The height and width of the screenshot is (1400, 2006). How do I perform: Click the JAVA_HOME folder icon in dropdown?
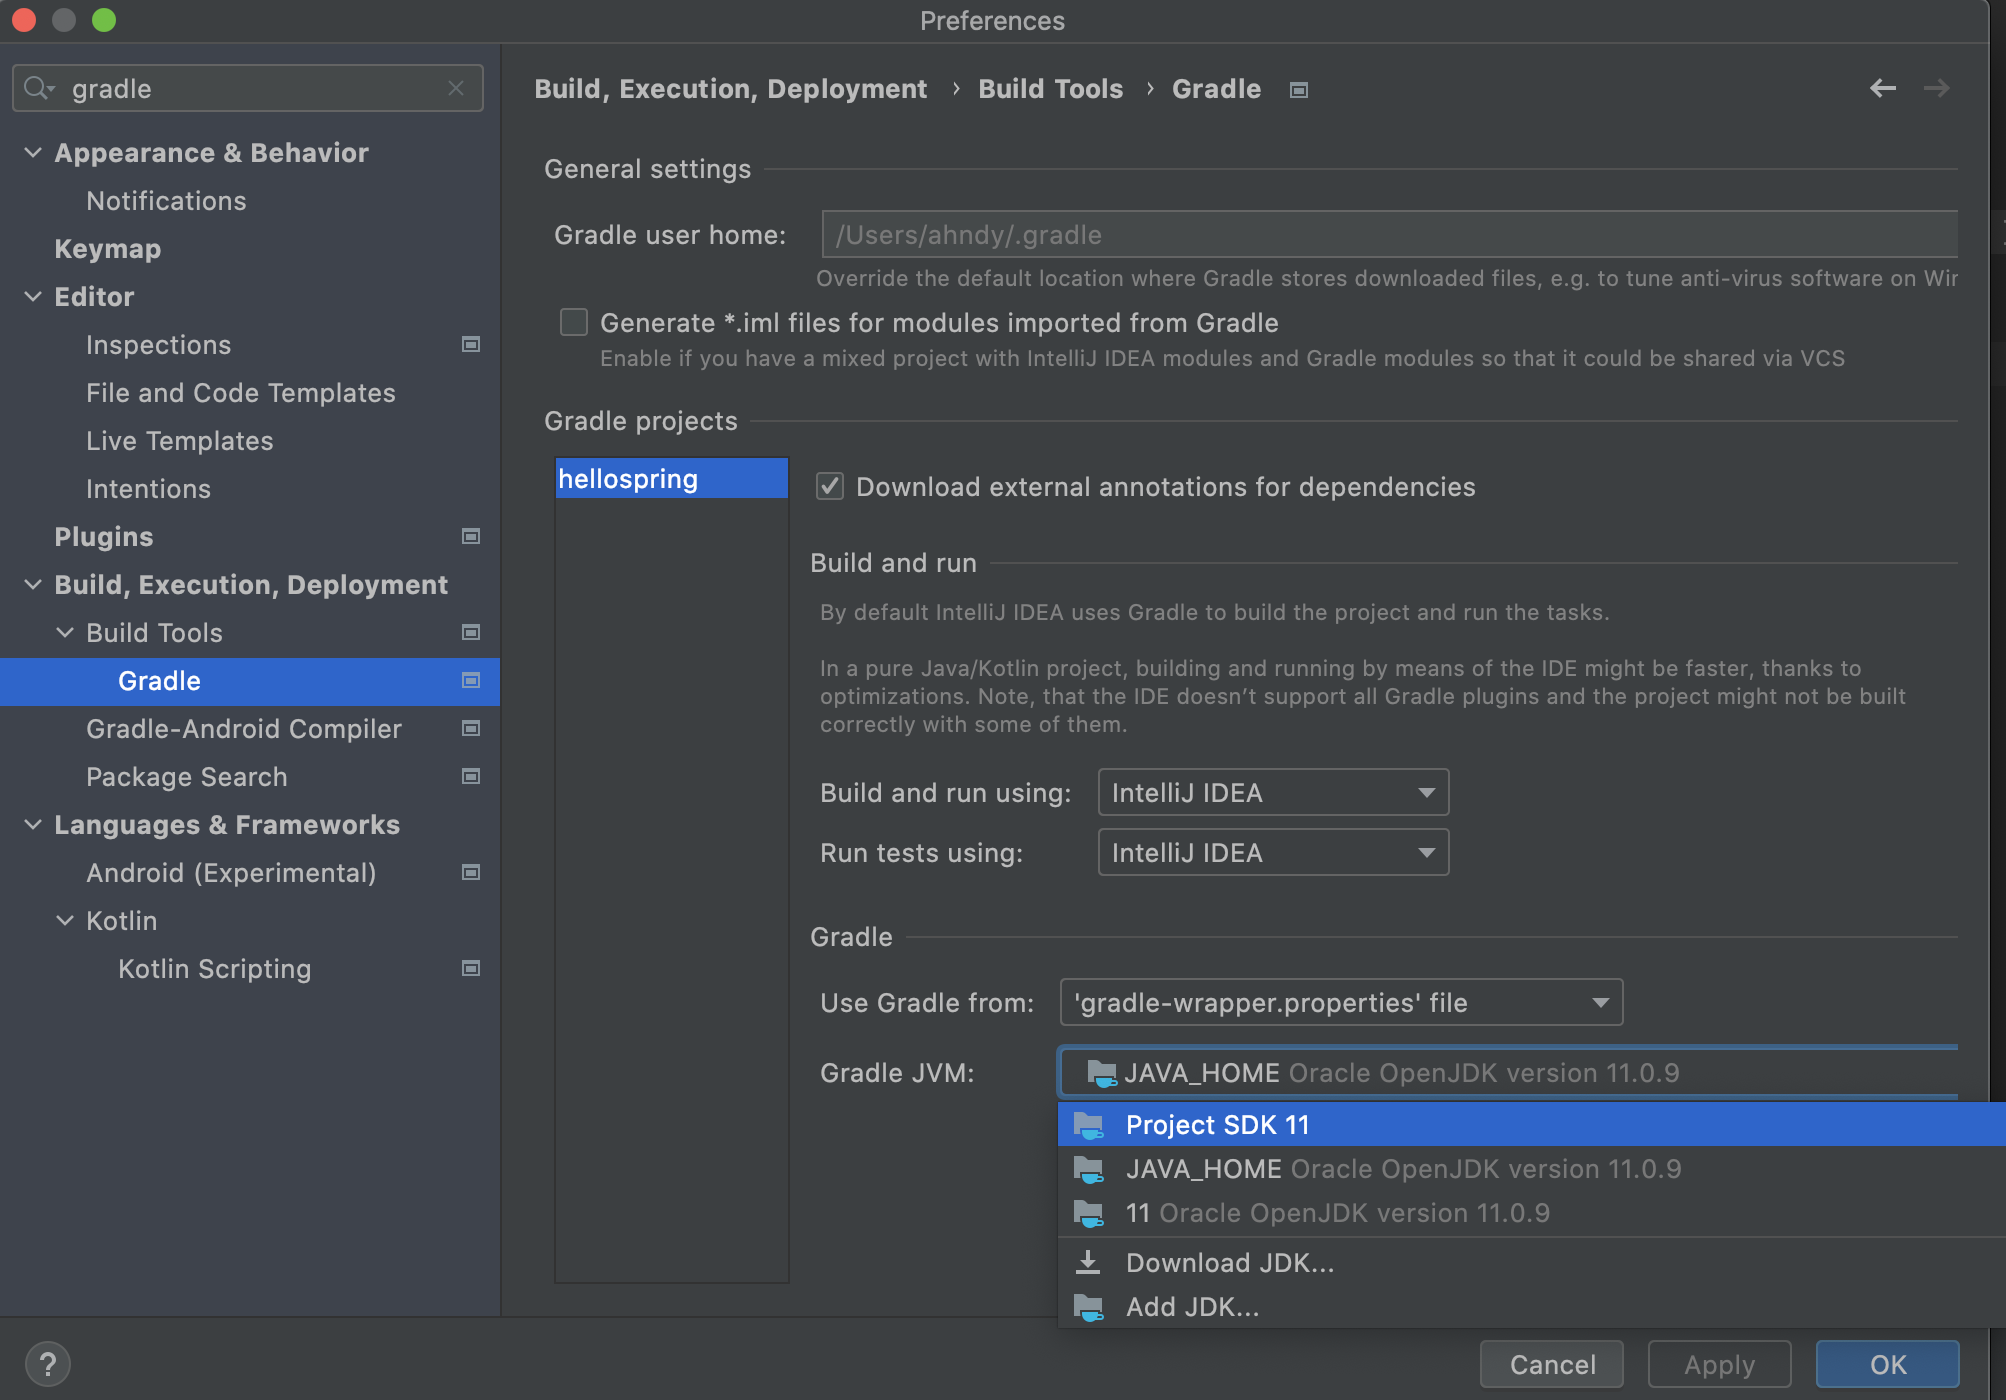coord(1091,1170)
